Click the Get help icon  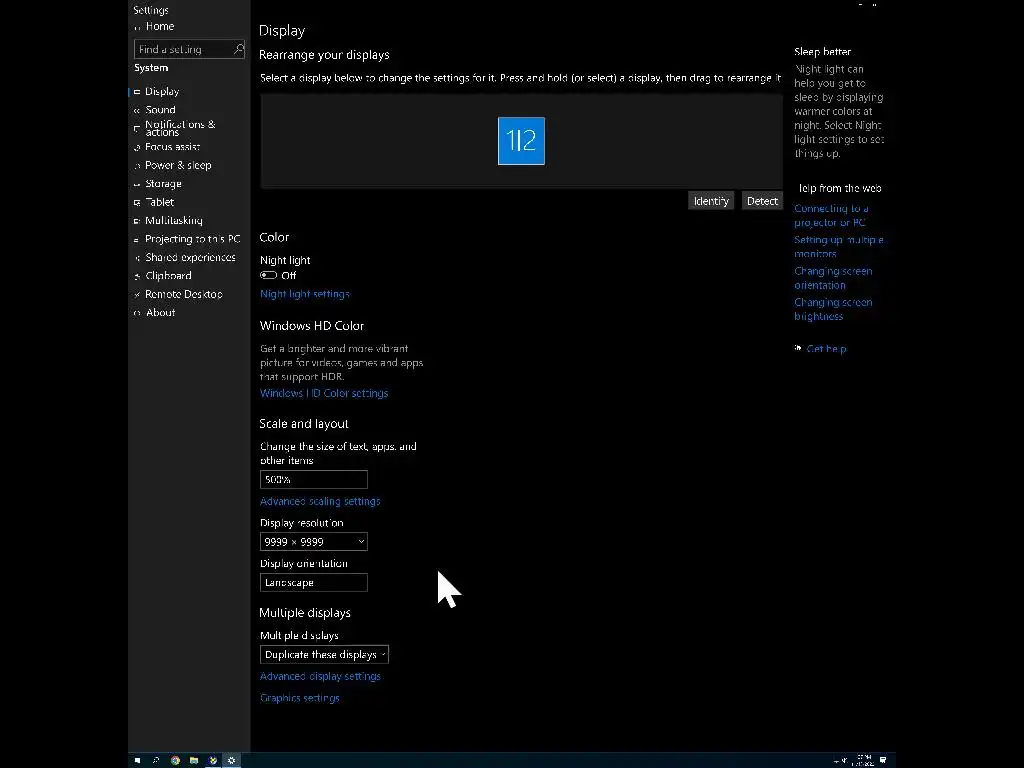[798, 348]
